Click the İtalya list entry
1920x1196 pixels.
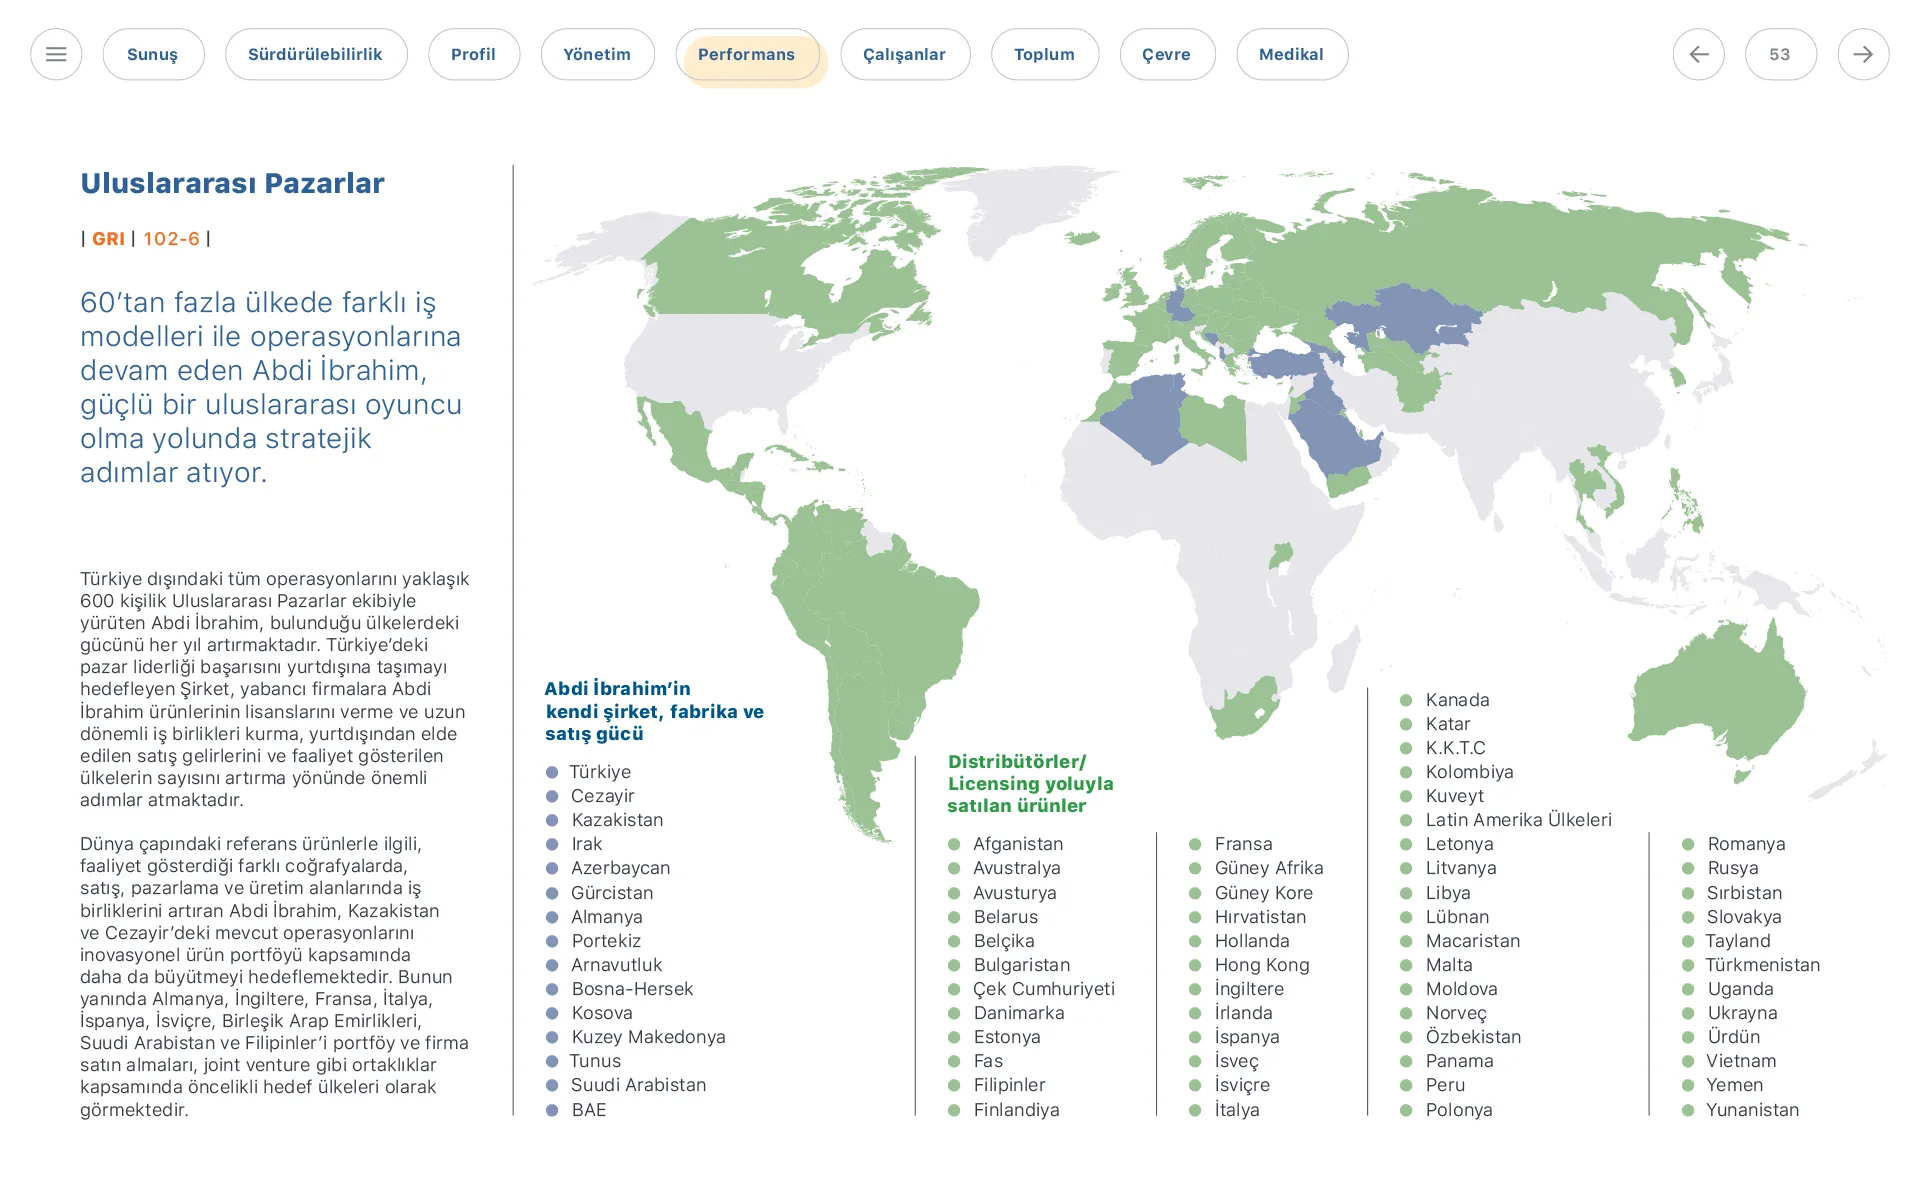[1237, 1110]
